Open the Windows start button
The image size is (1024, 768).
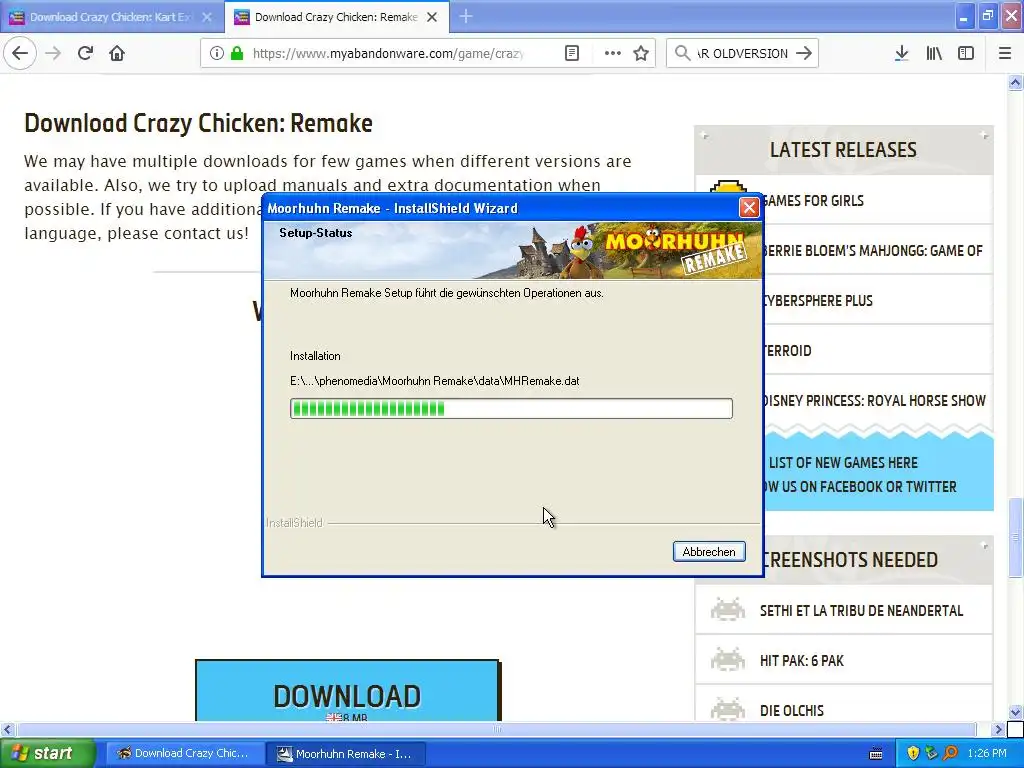(x=47, y=754)
